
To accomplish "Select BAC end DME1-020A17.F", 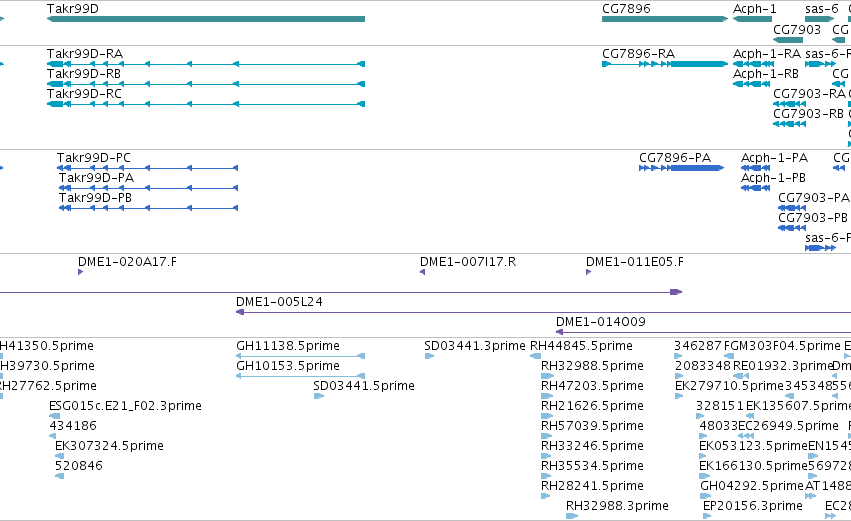I will (80, 272).
